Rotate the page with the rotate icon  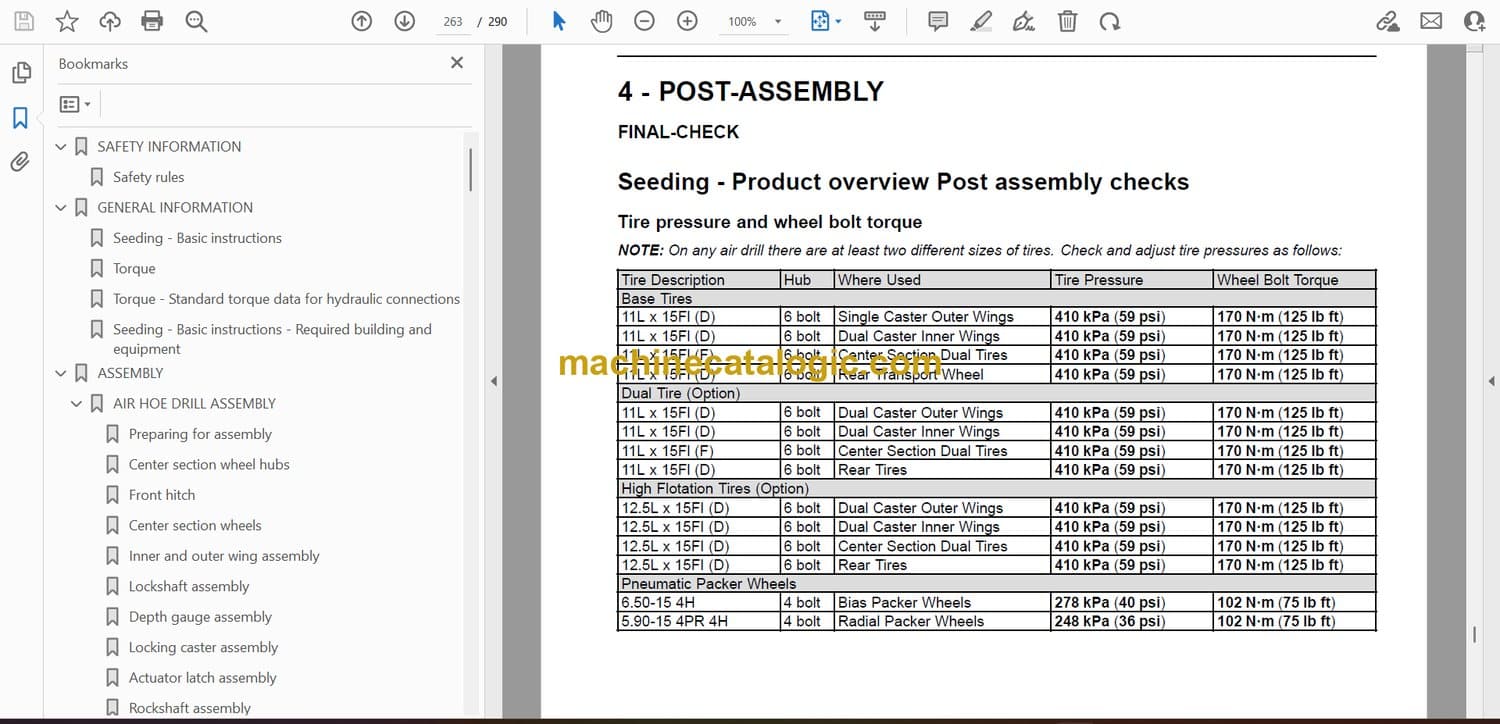pyautogui.click(x=1109, y=21)
